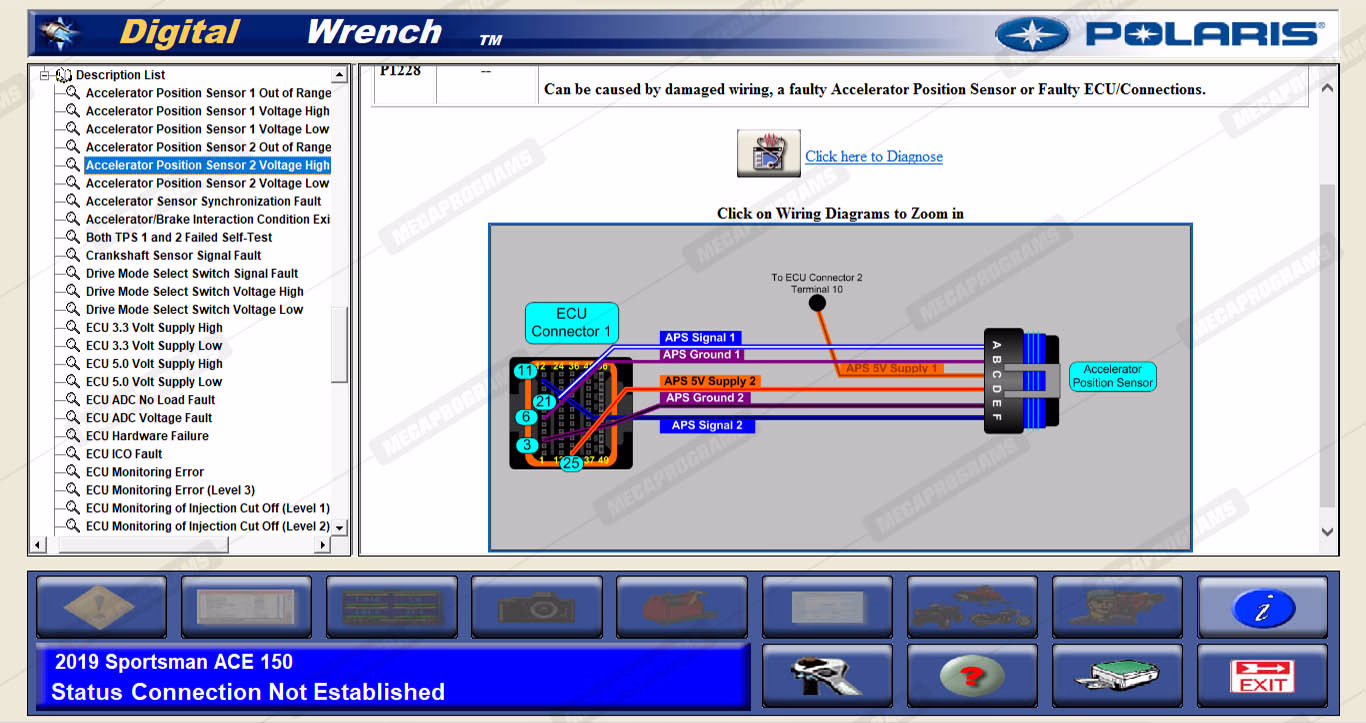
Task: Click the wrench tool button
Action: pos(826,676)
